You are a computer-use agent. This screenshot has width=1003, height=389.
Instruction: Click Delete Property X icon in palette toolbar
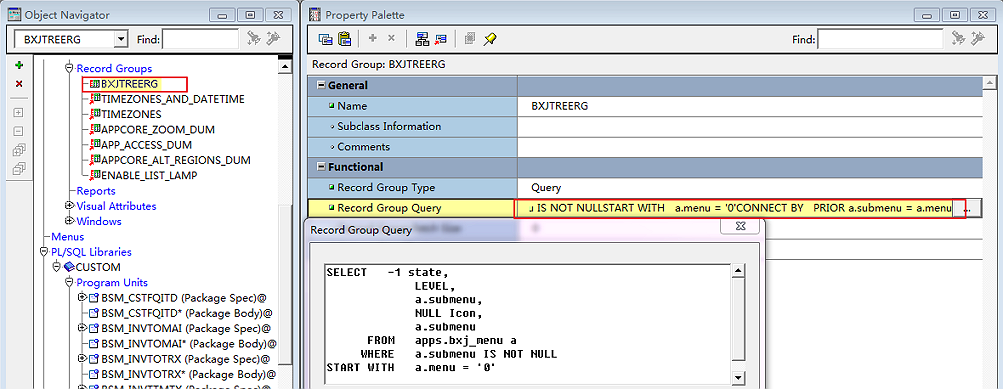click(391, 39)
